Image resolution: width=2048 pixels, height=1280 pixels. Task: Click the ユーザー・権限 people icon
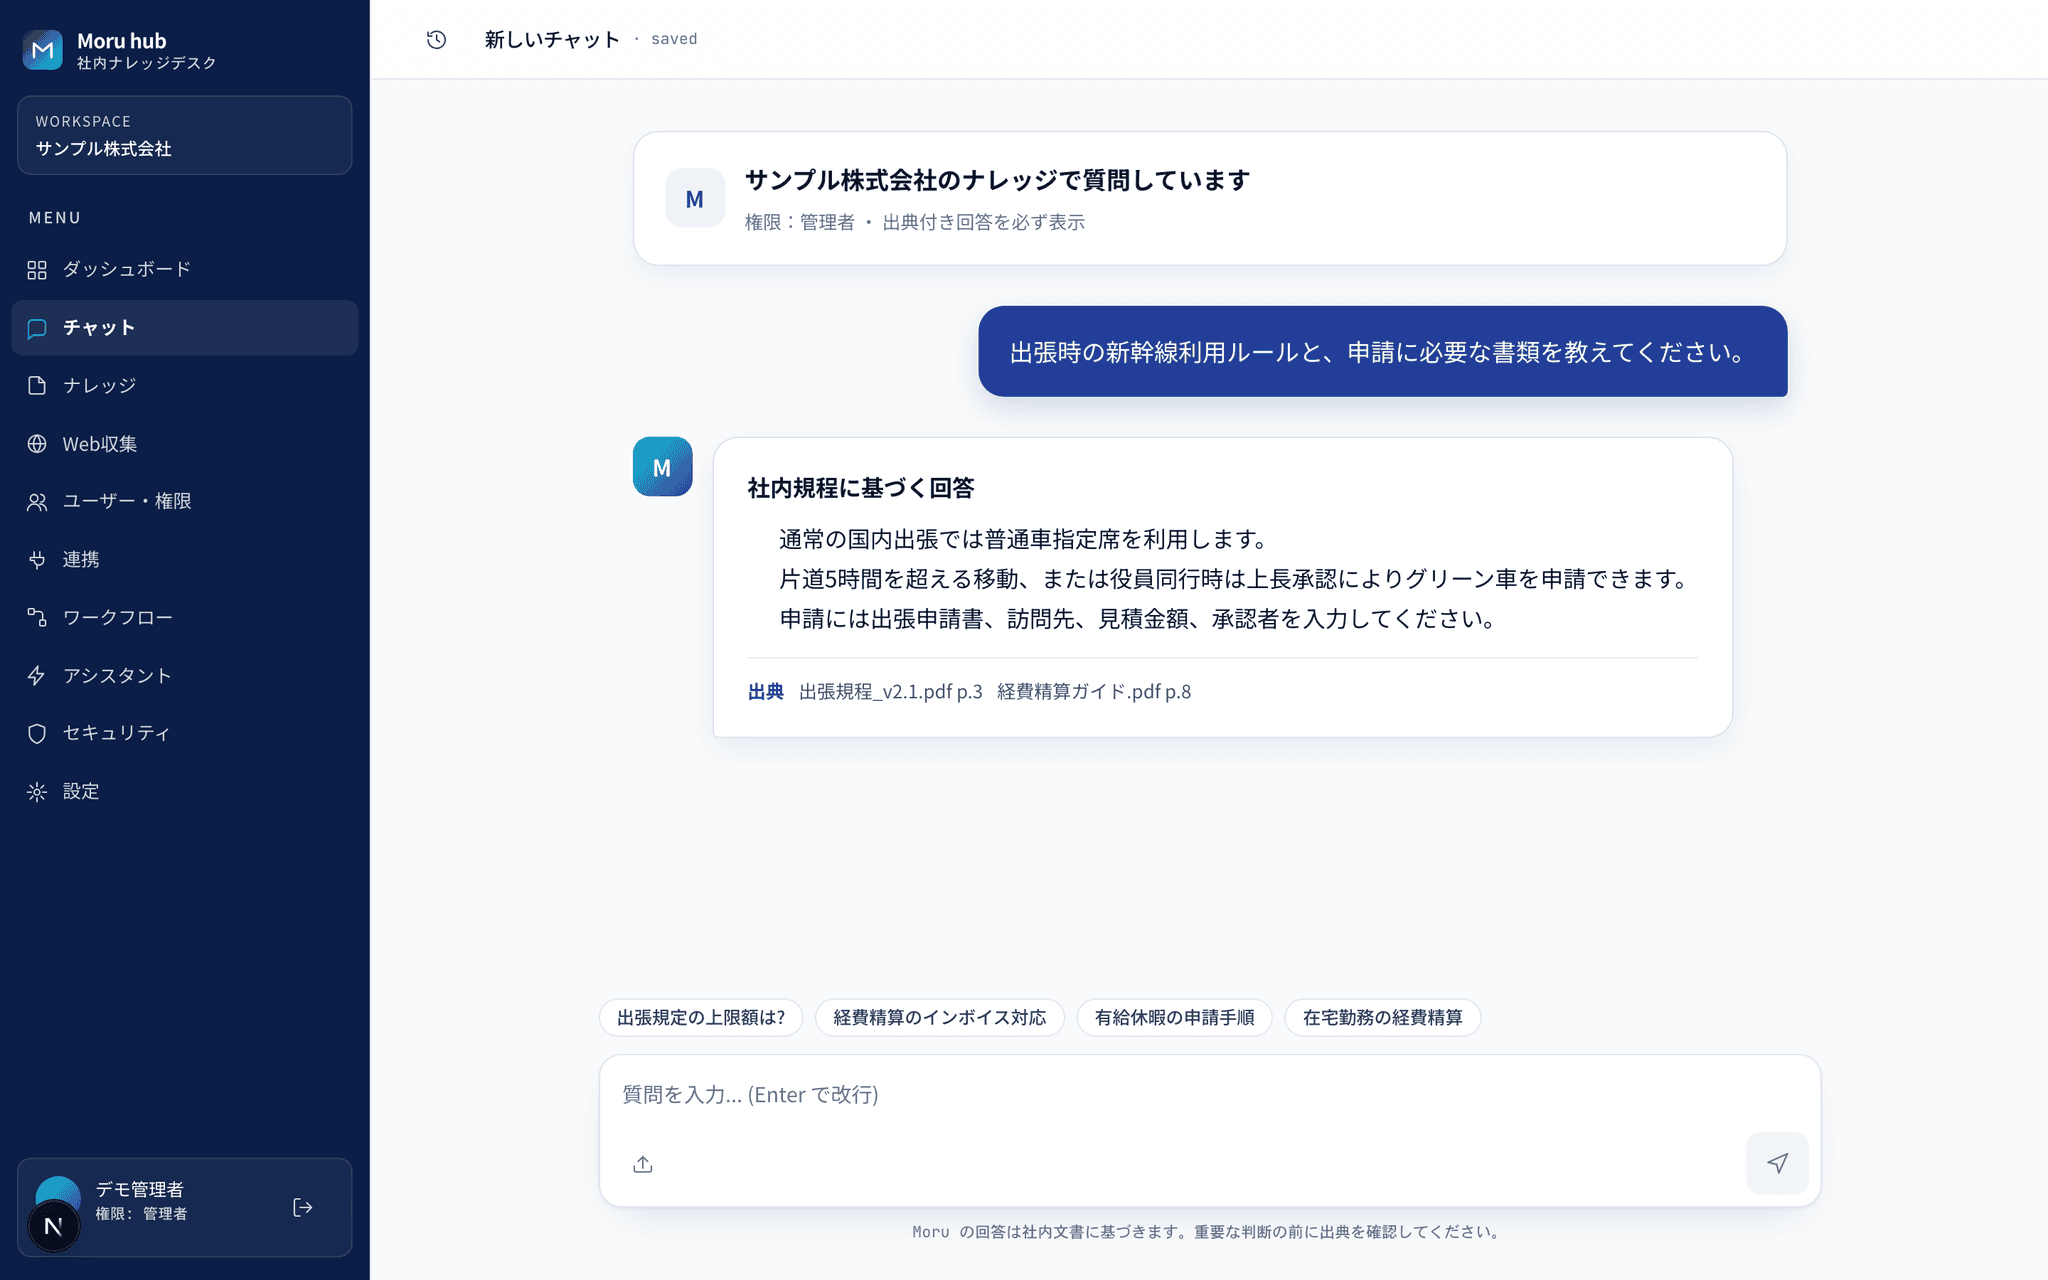[x=37, y=502]
